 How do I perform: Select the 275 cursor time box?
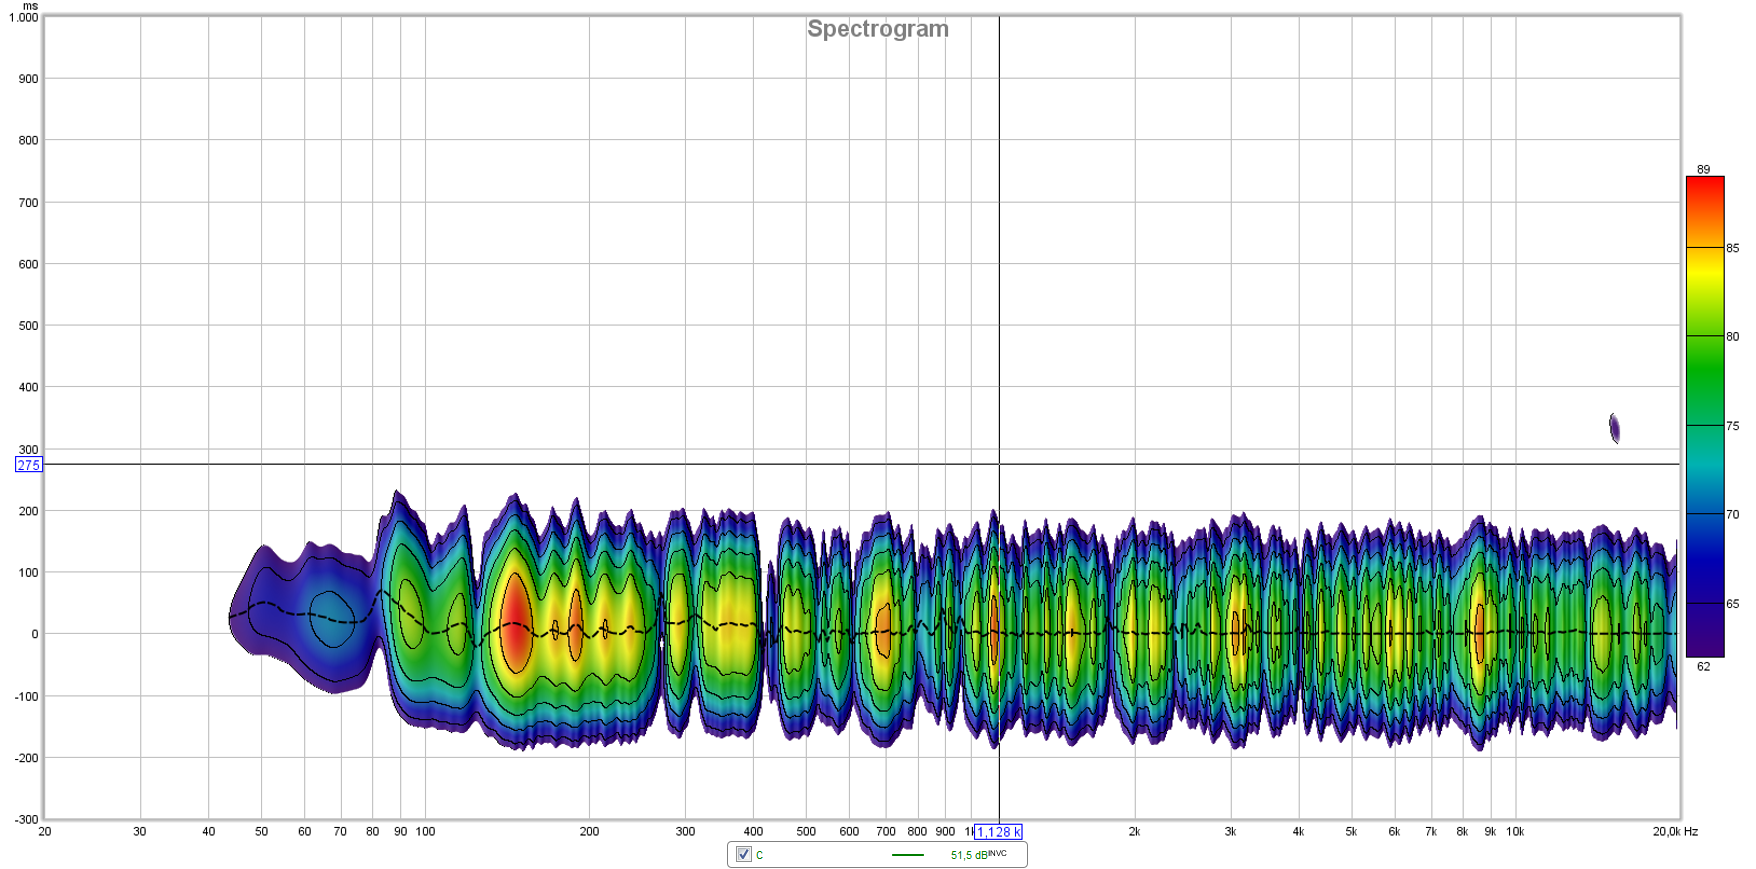point(28,465)
